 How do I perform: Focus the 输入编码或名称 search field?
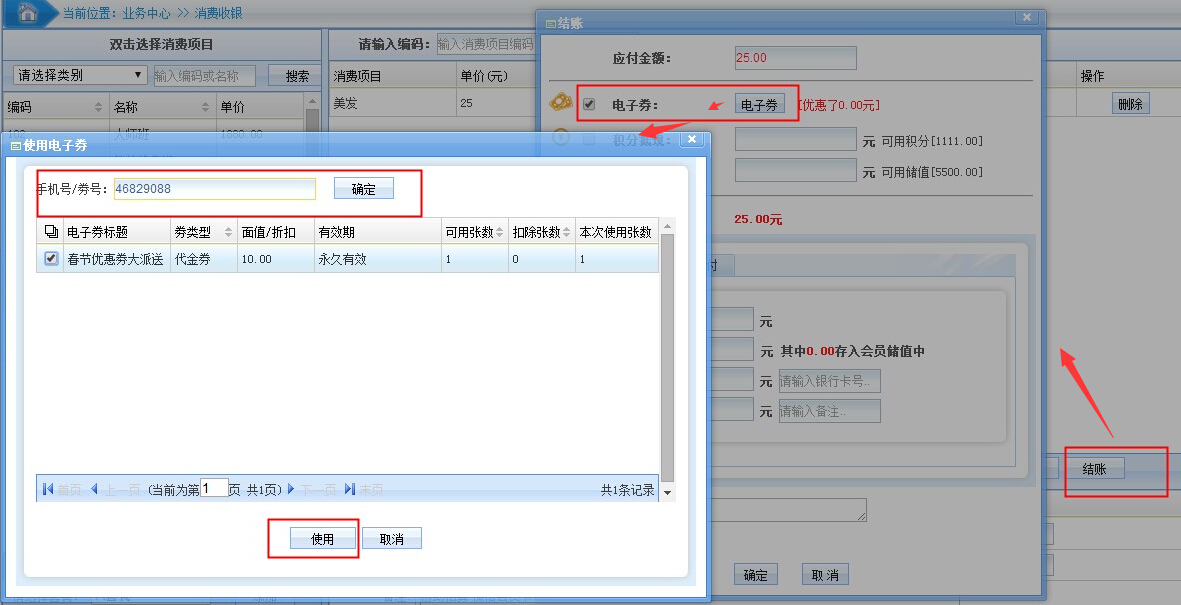point(204,75)
